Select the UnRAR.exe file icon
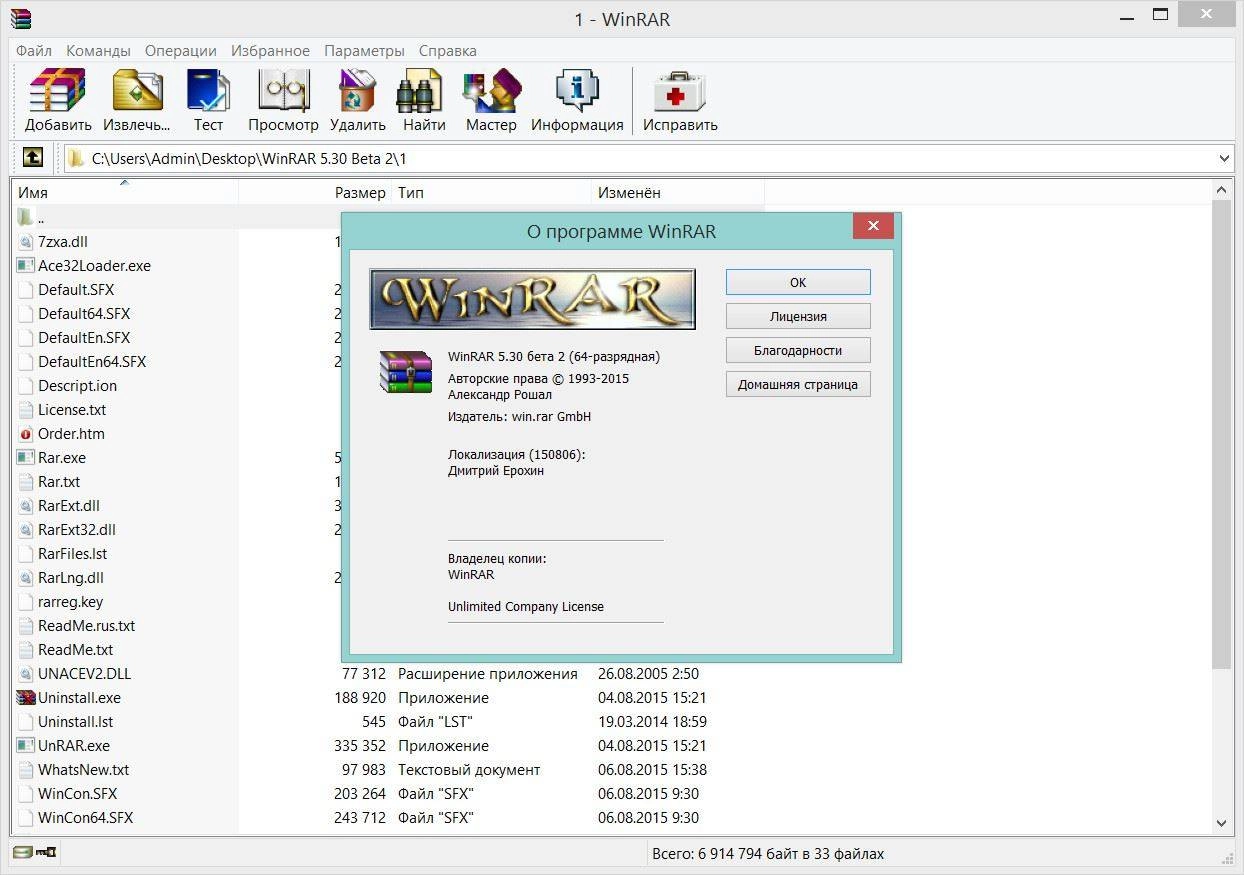This screenshot has width=1244, height=875. pos(26,746)
